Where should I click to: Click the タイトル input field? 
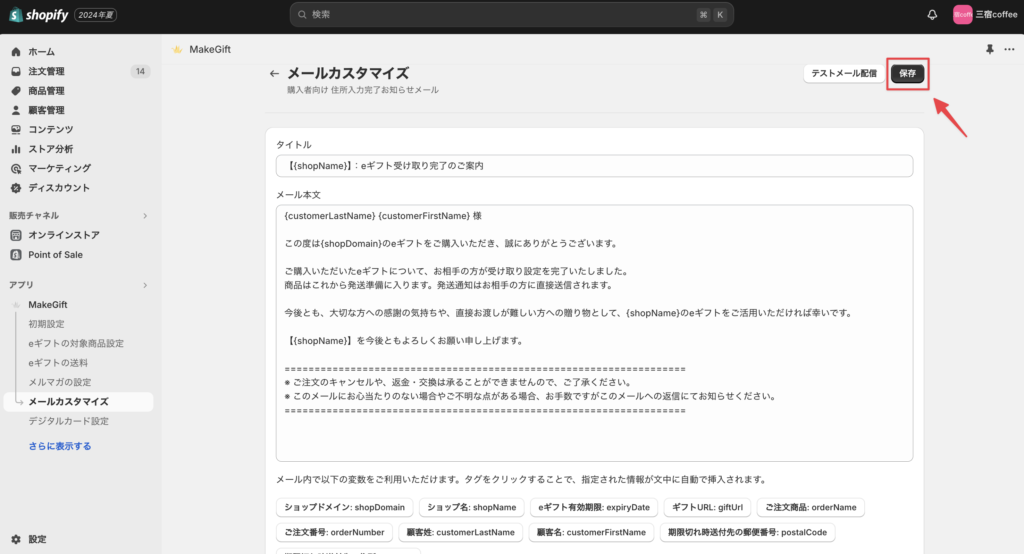click(594, 166)
